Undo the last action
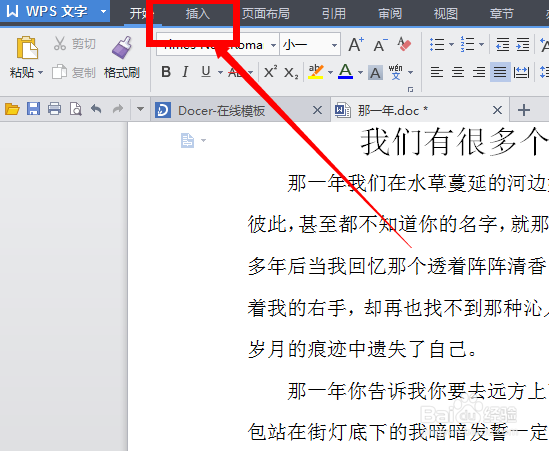 tap(96, 109)
